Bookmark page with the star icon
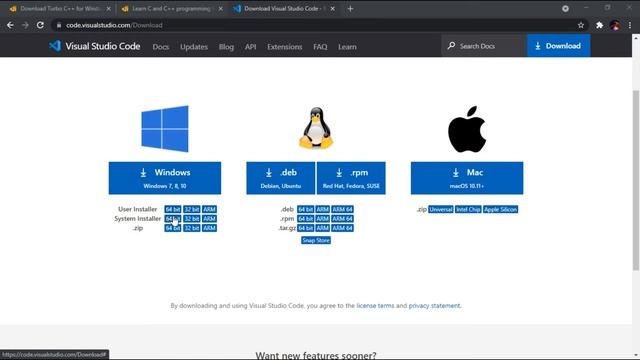 [x=581, y=25]
